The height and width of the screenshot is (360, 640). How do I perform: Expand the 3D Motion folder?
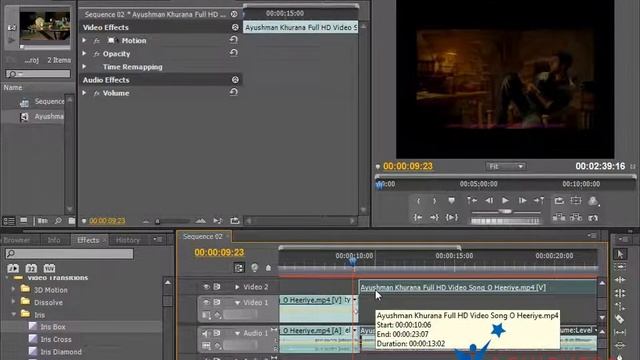(x=13, y=289)
